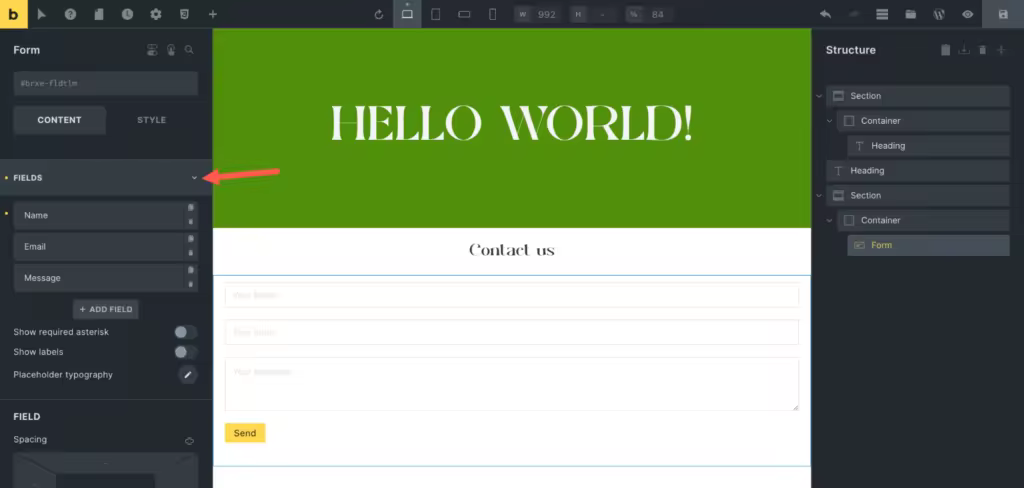Switch to the STYLE tab

[152, 120]
